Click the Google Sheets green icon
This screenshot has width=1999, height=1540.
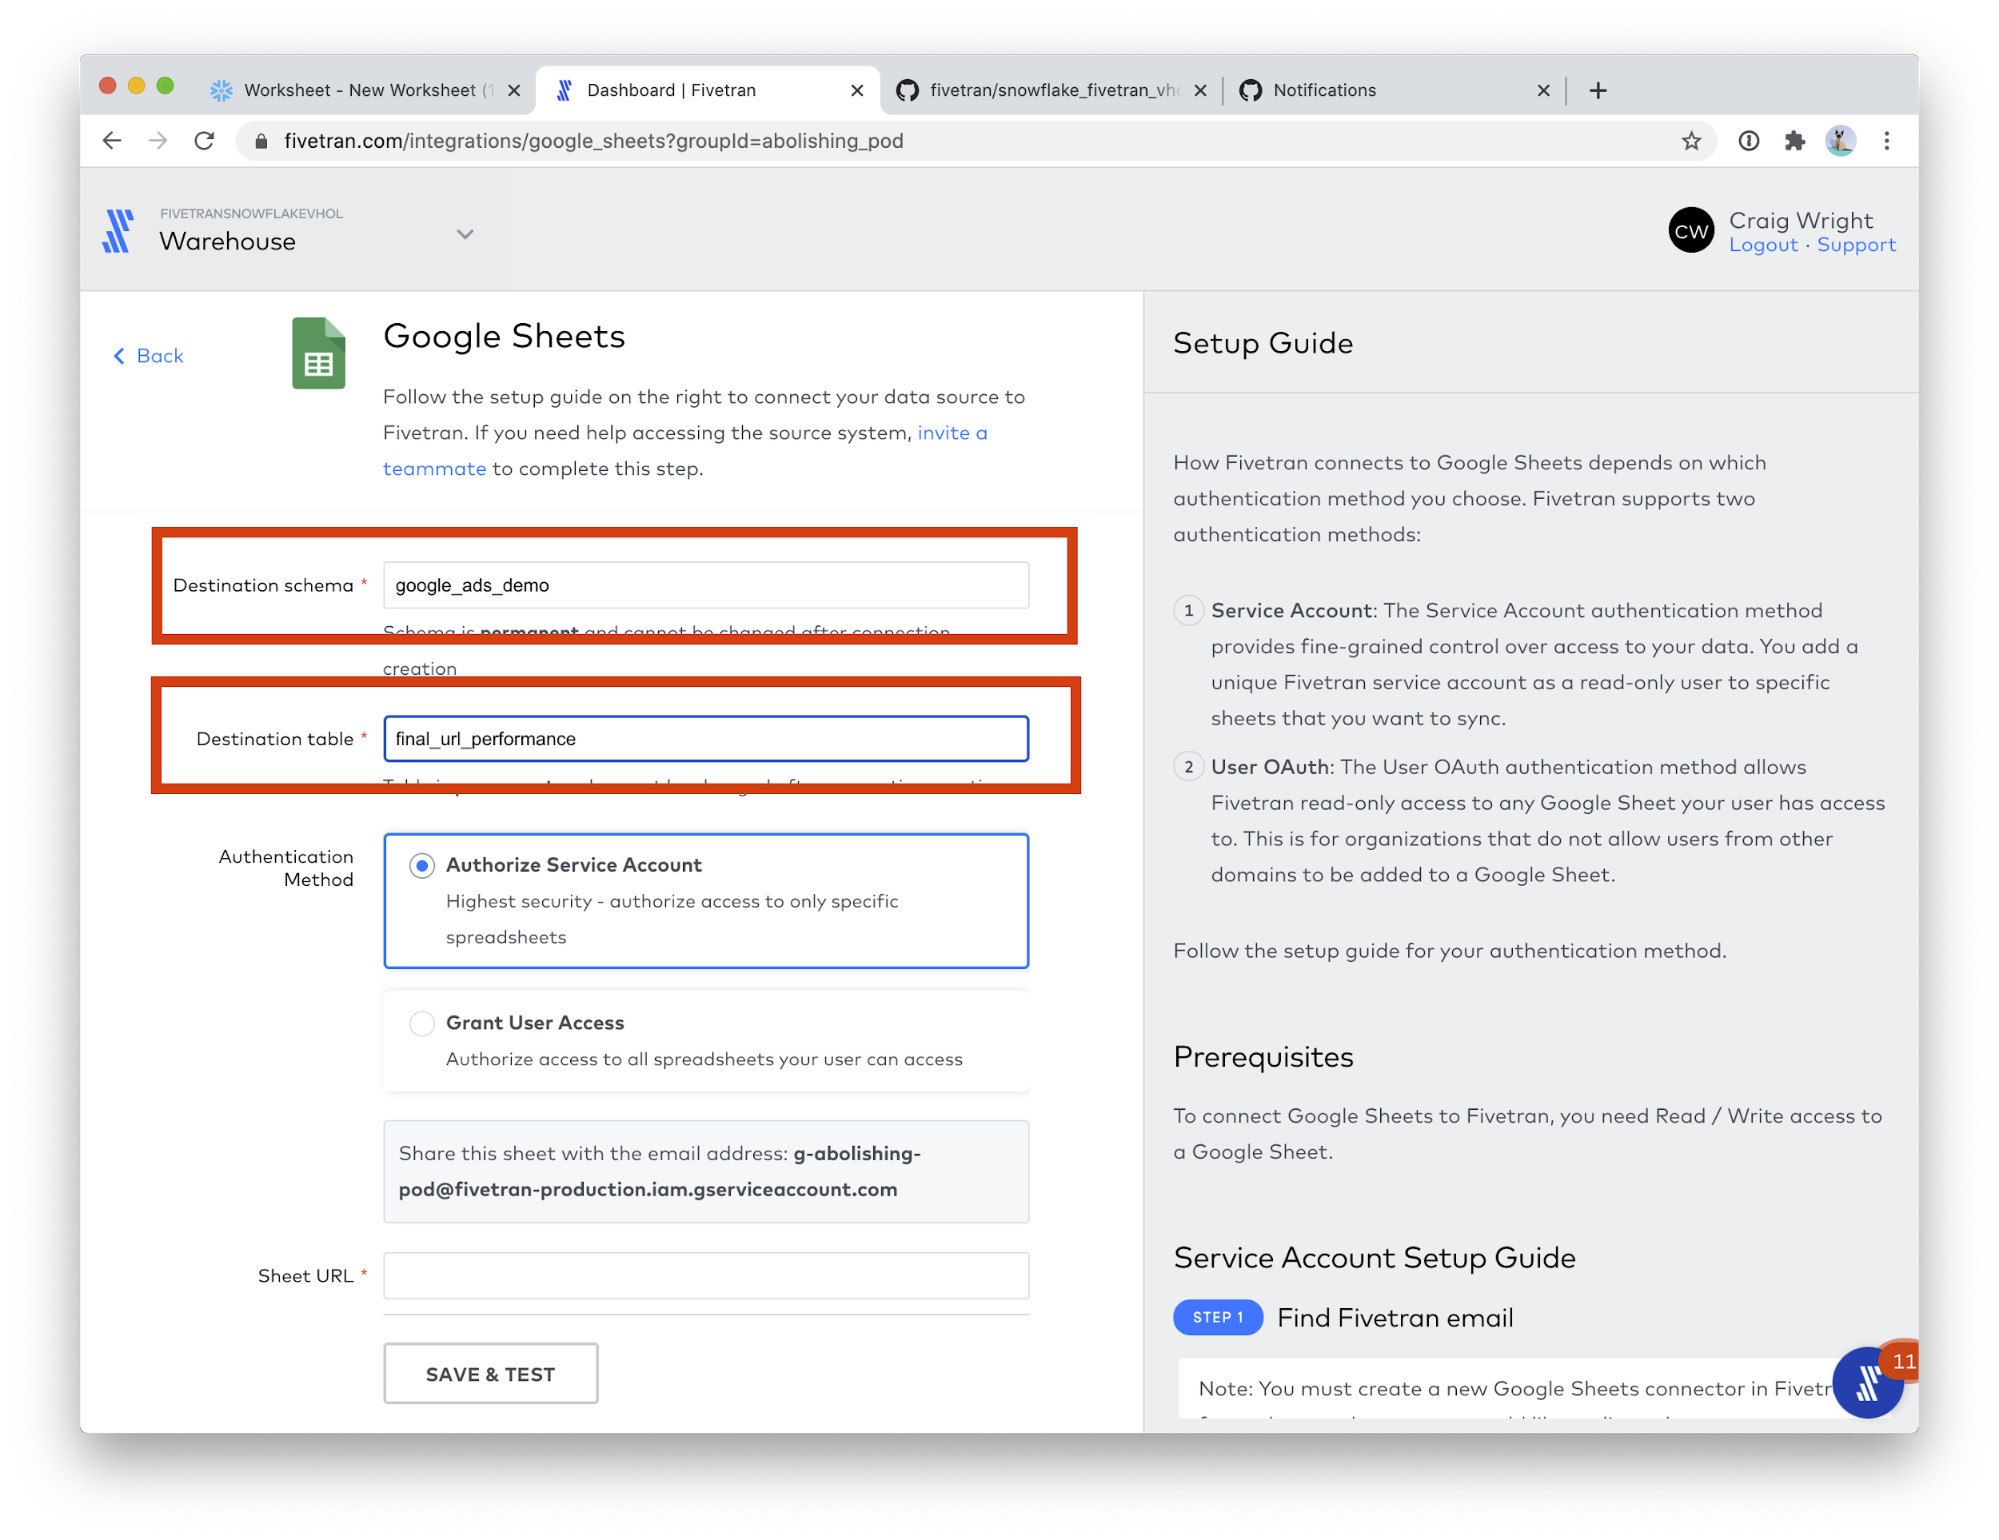pos(318,354)
